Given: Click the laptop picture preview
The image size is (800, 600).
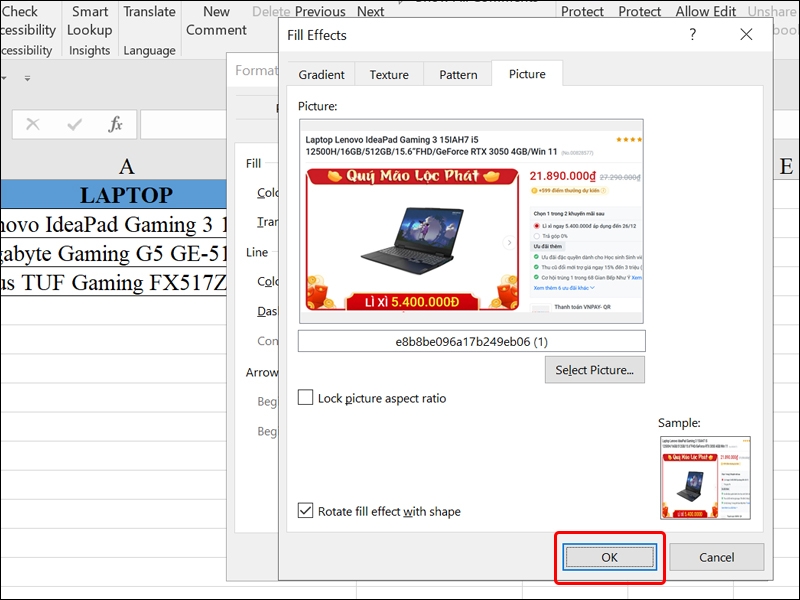Looking at the screenshot, I should pos(471,221).
